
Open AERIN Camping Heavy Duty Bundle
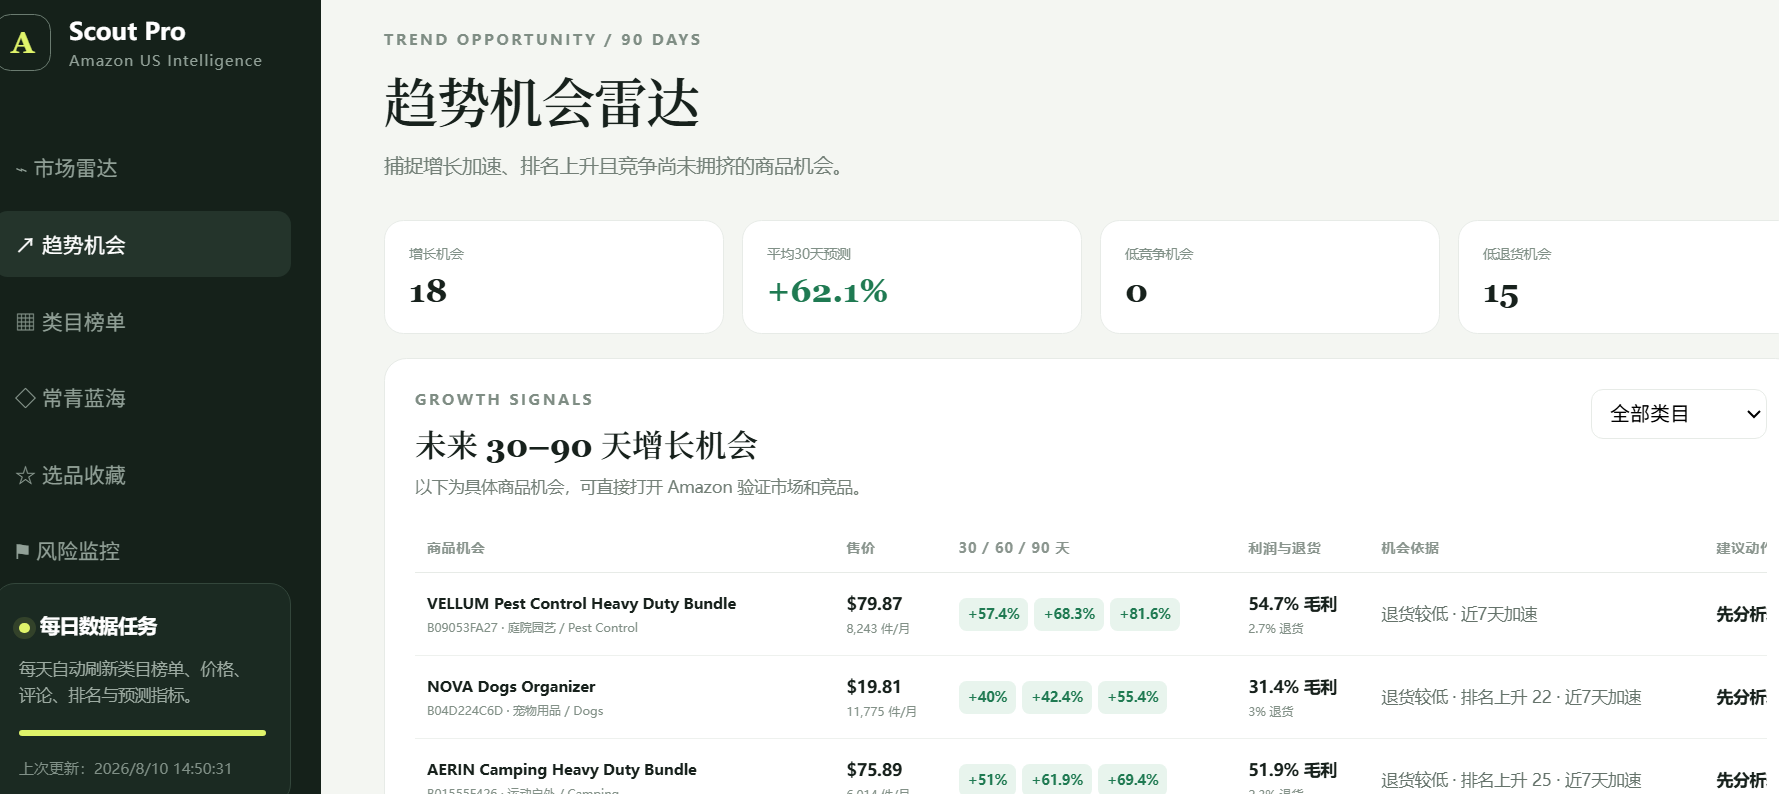coord(562,770)
